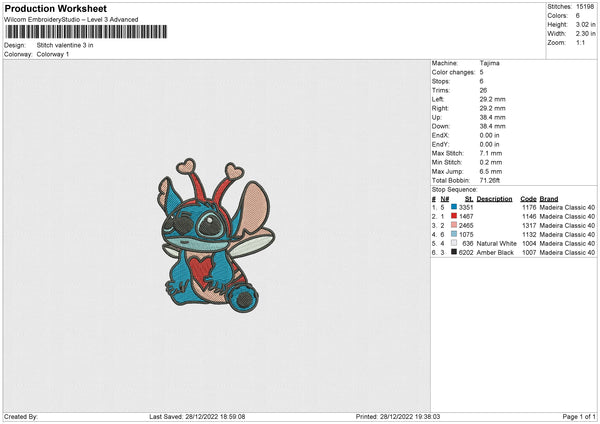Click the Machine value Tajima
This screenshot has width=600, height=424.
(x=489, y=63)
